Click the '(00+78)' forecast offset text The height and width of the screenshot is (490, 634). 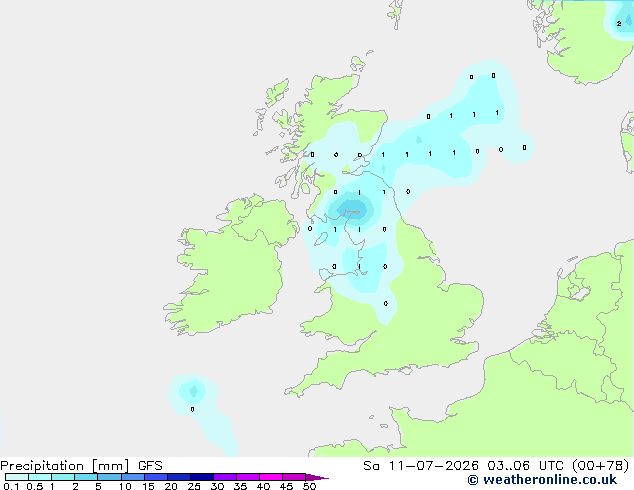coord(601,466)
